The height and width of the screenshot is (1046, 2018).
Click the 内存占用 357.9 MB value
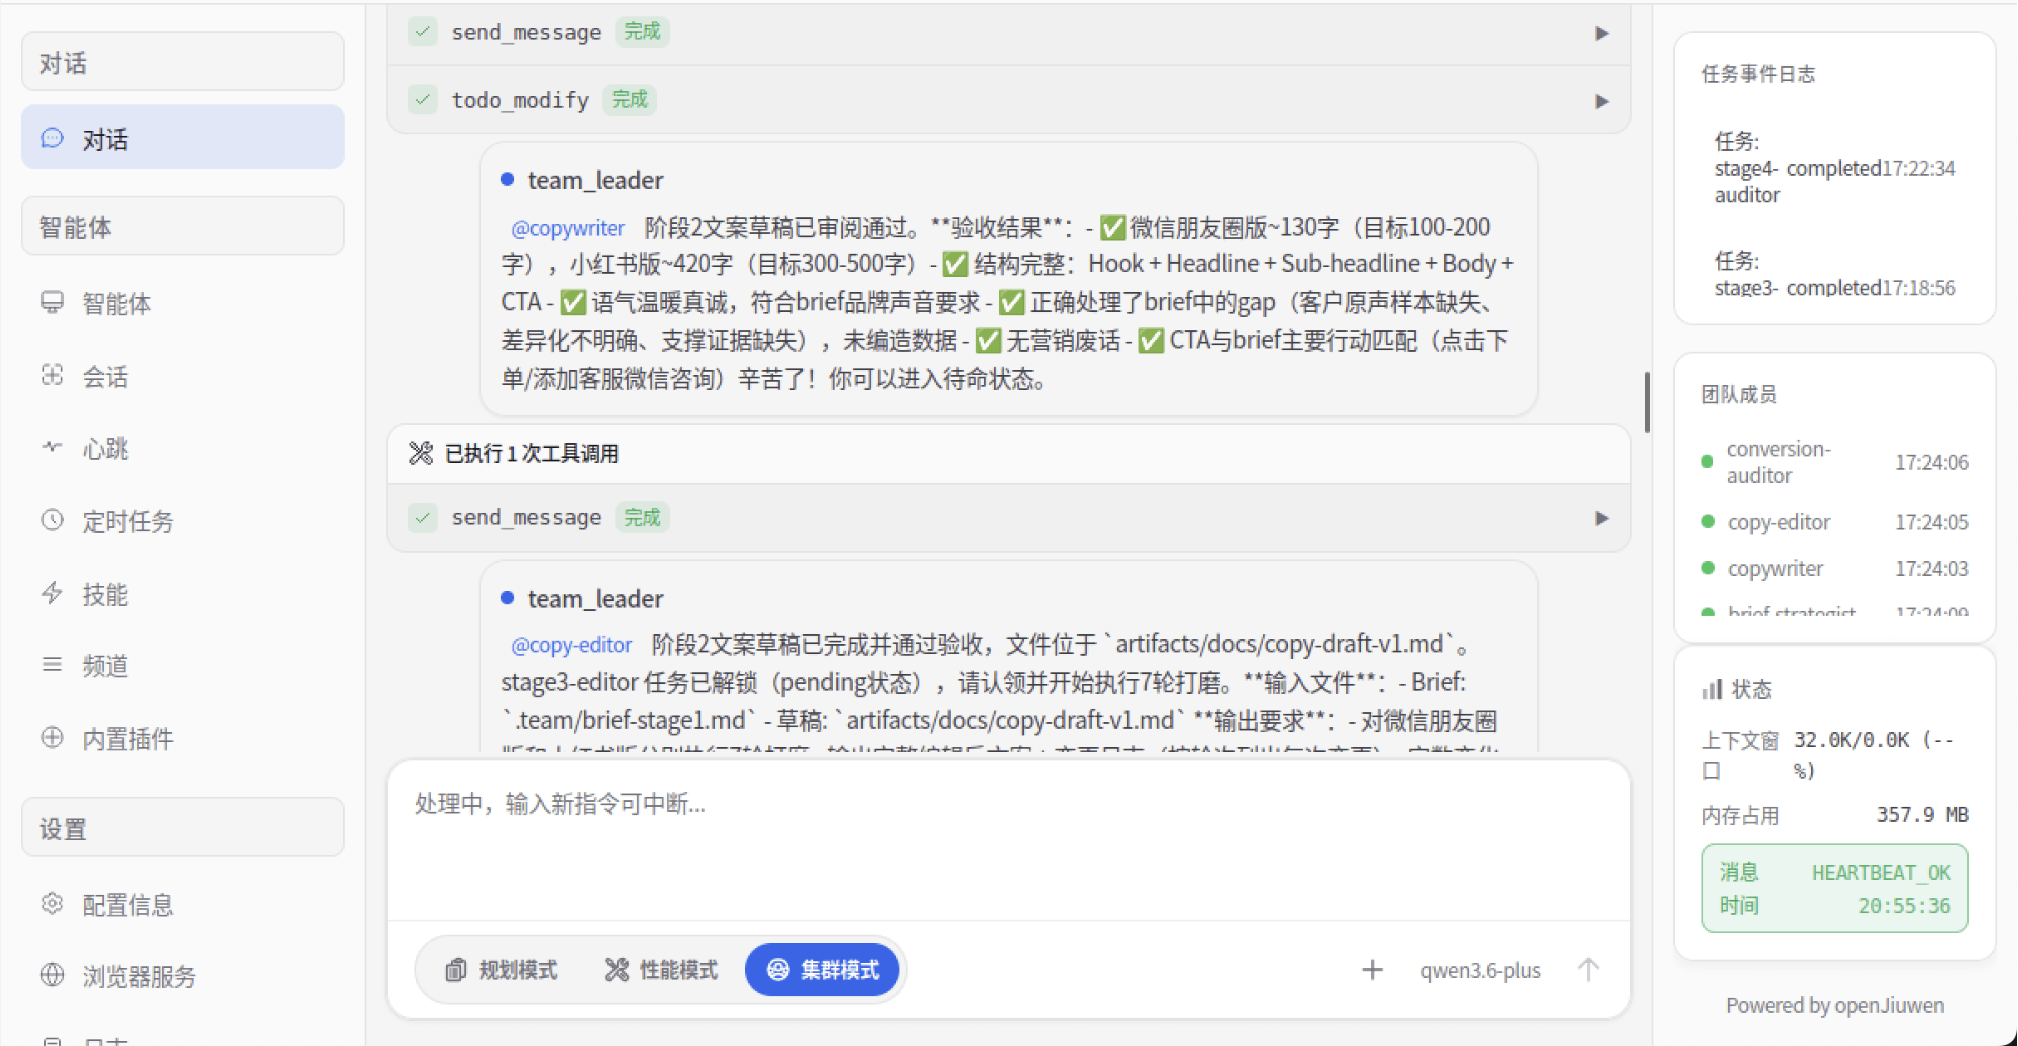coord(1922,815)
